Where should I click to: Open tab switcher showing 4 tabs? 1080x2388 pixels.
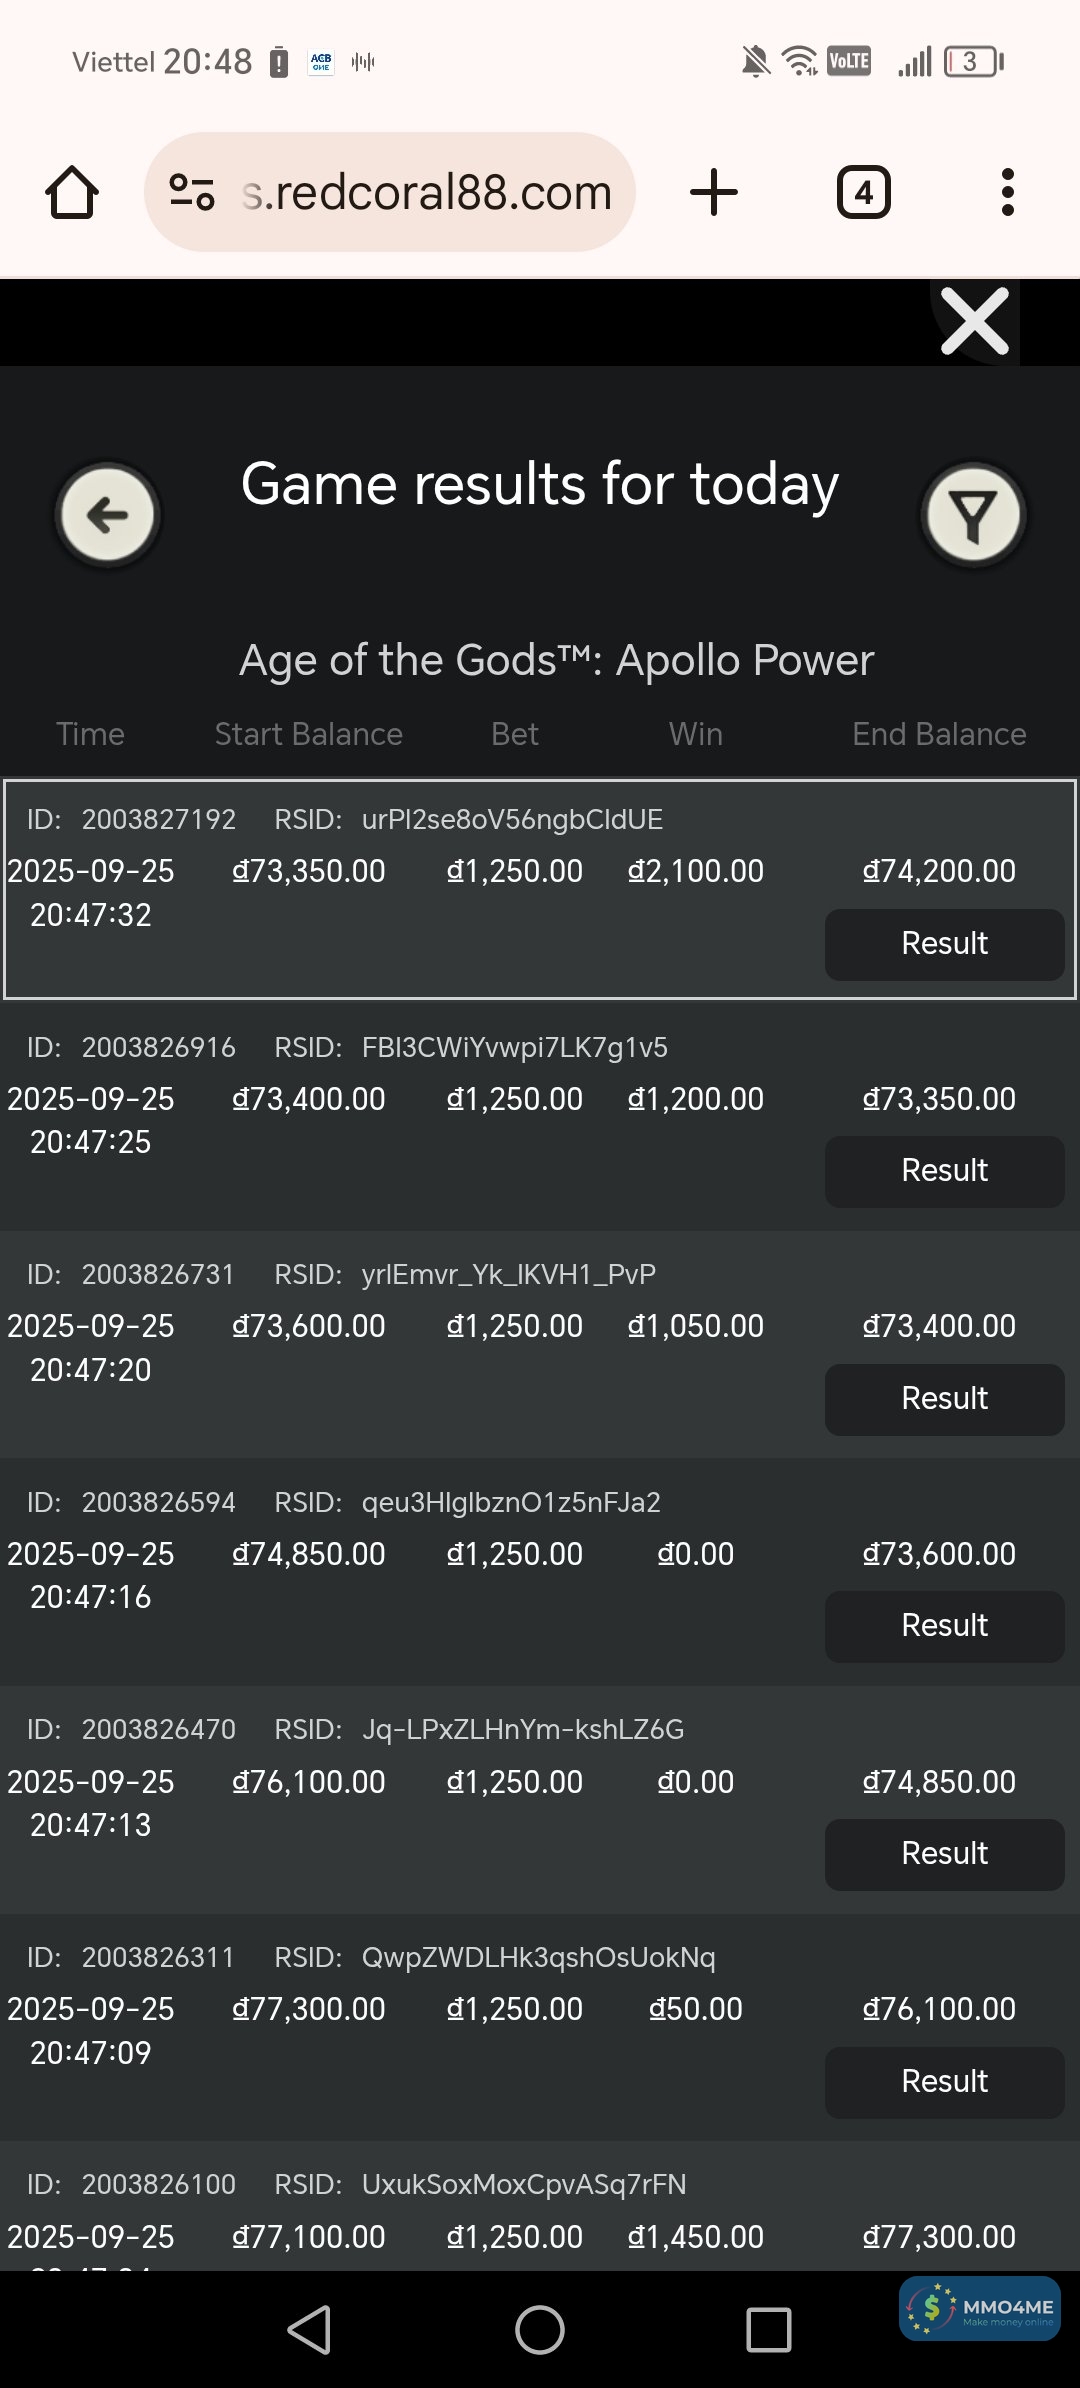pos(863,192)
